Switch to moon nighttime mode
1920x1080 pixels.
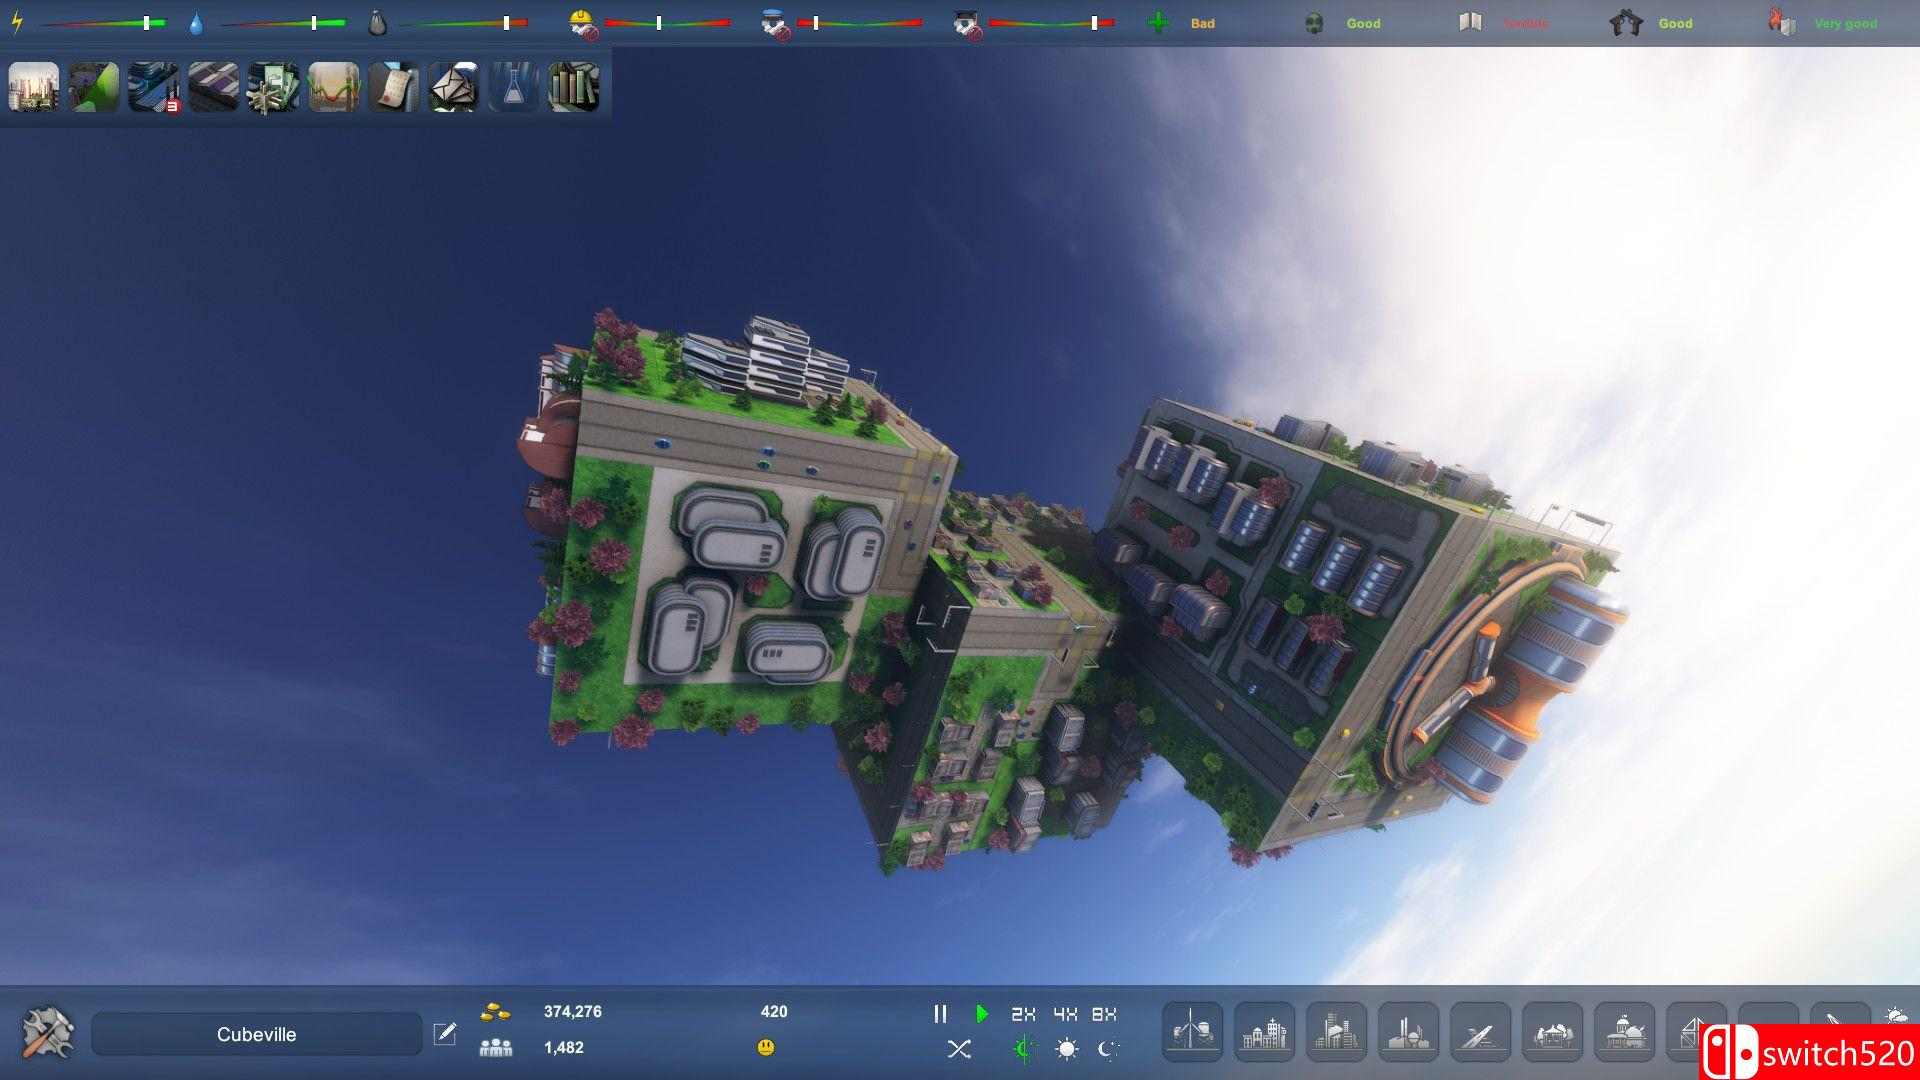point(1106,1050)
